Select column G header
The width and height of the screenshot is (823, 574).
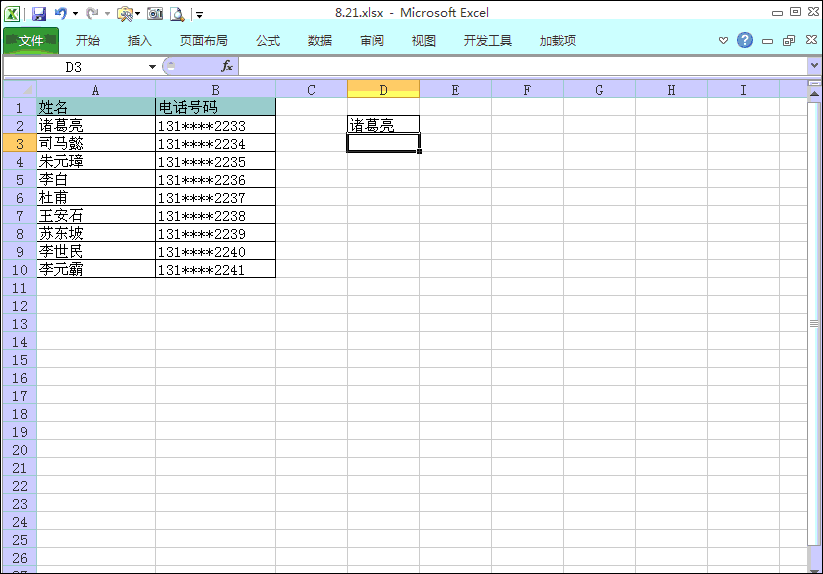click(x=599, y=90)
